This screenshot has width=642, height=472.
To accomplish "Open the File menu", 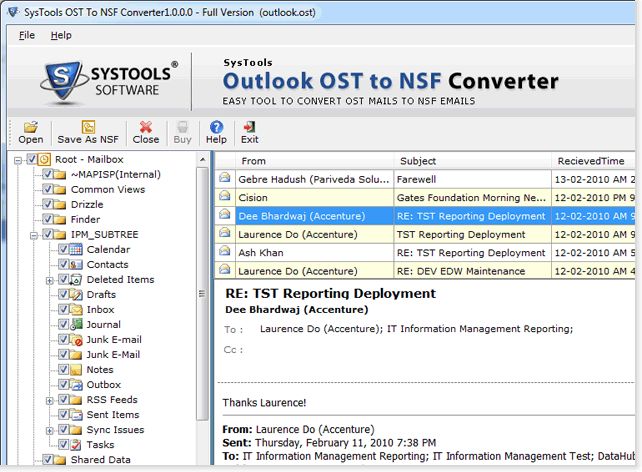I will [x=27, y=35].
